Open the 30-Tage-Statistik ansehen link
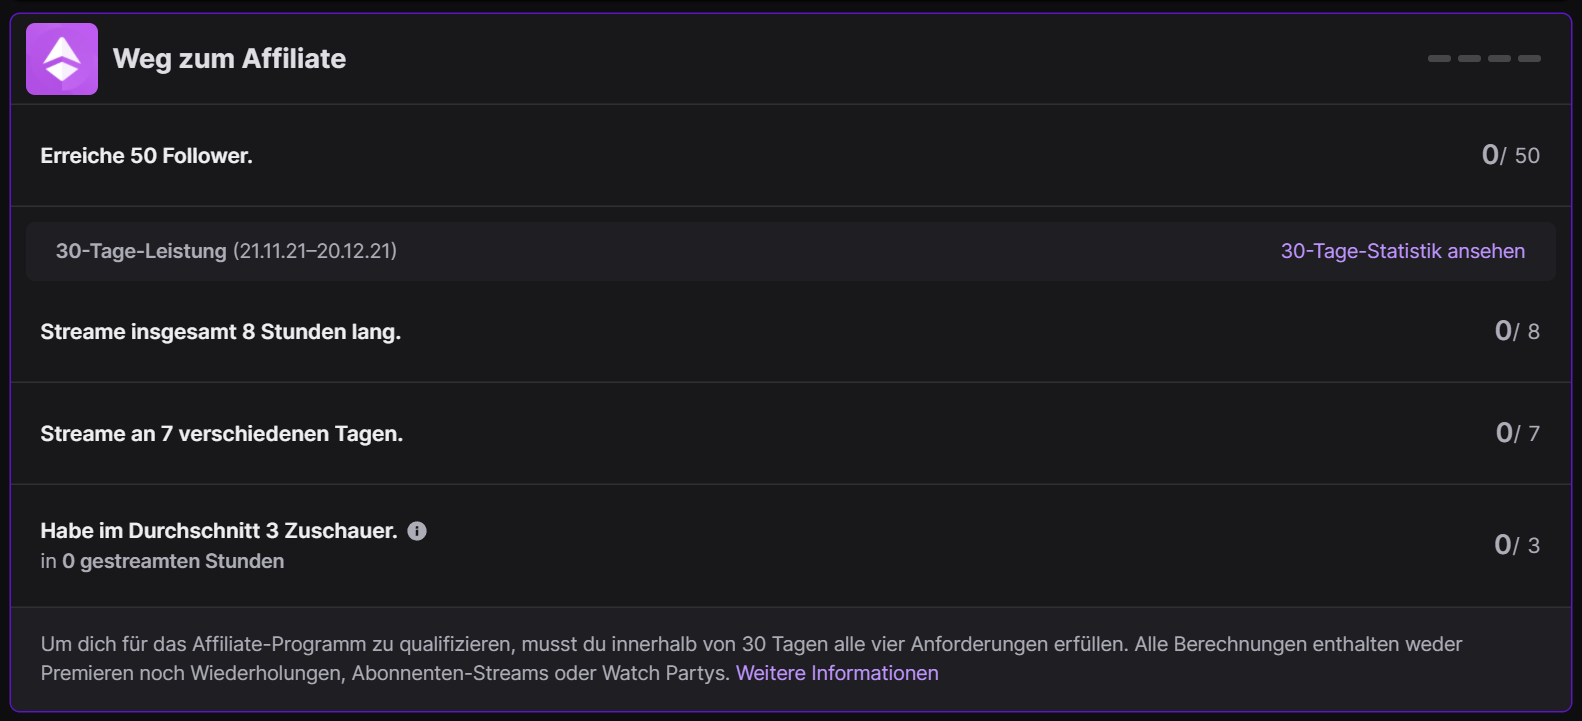The image size is (1582, 721). (x=1402, y=251)
